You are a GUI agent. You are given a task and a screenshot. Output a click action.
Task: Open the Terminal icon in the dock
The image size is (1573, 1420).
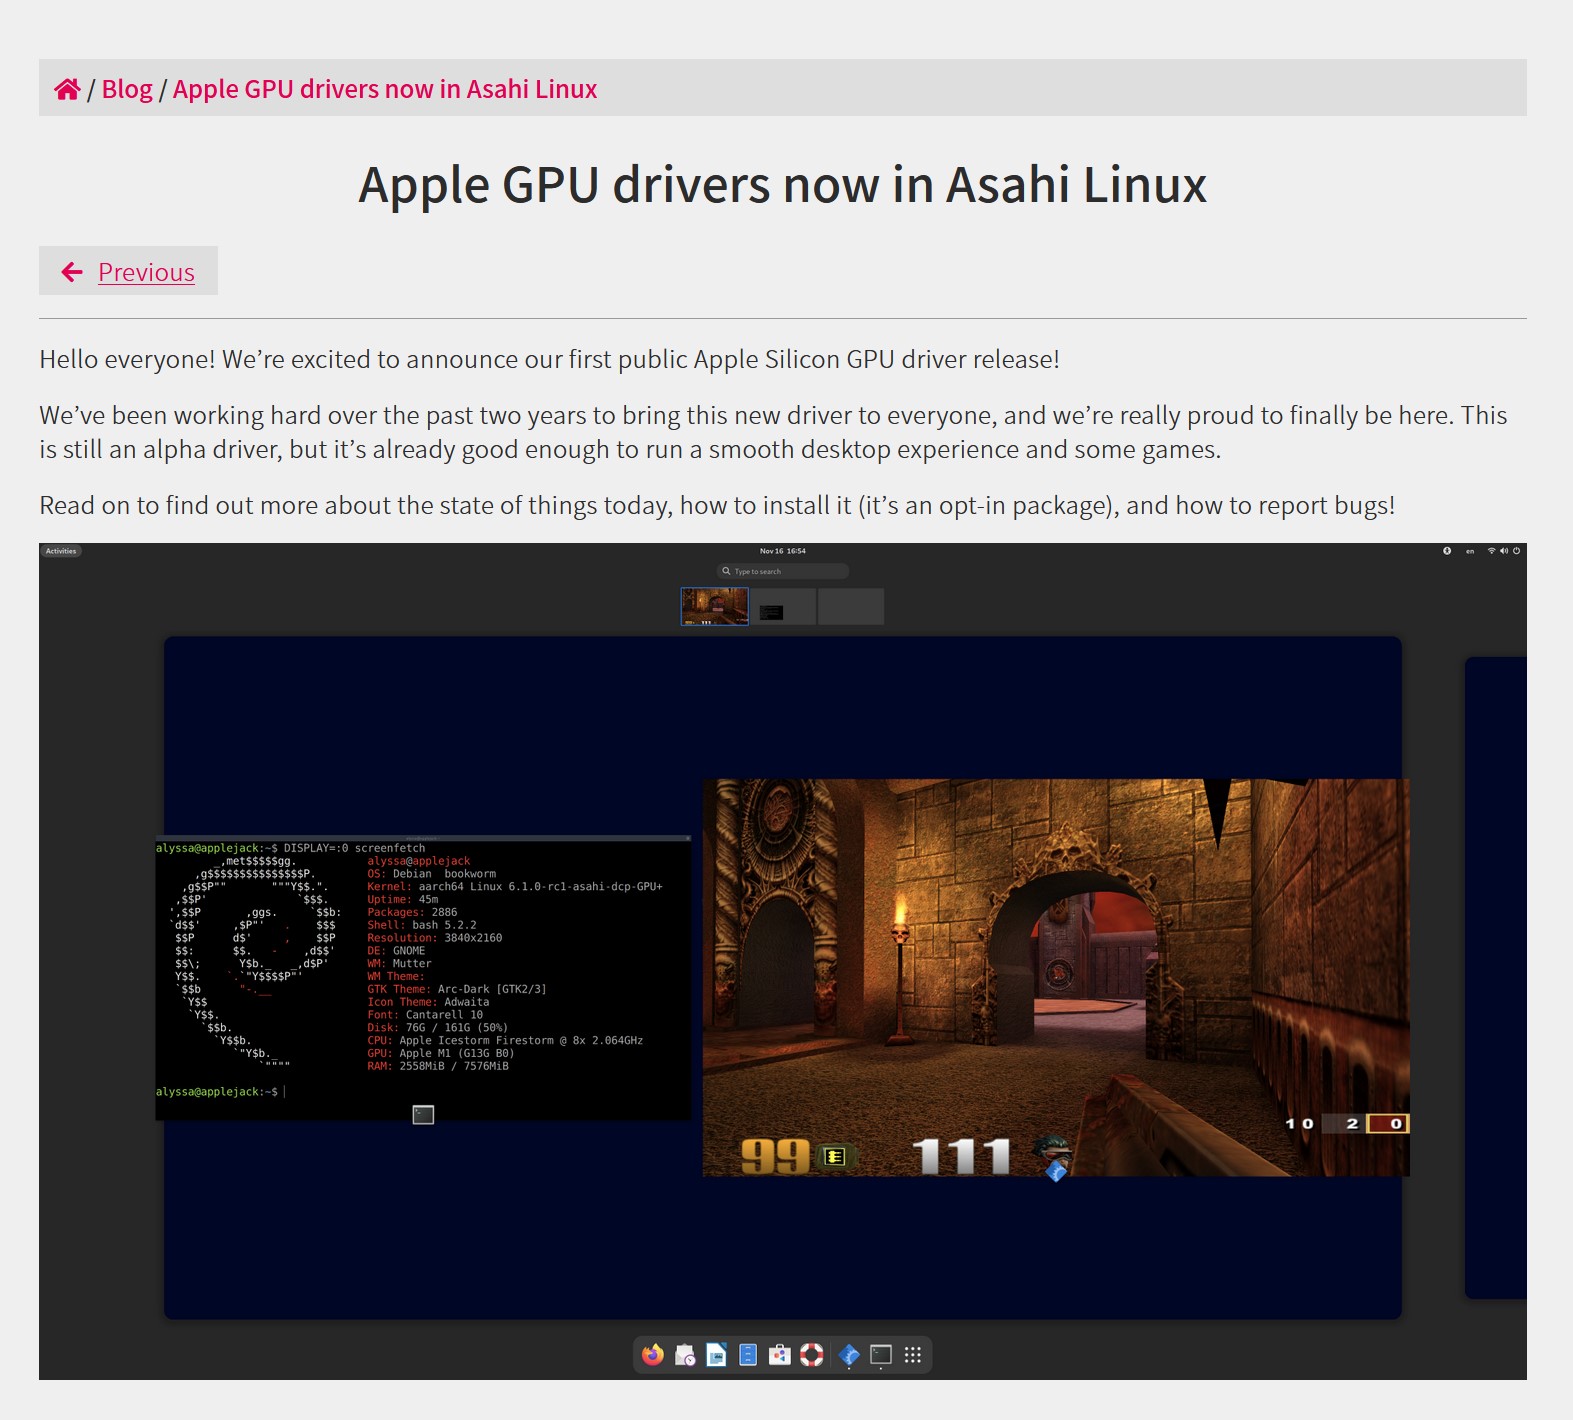point(881,1355)
